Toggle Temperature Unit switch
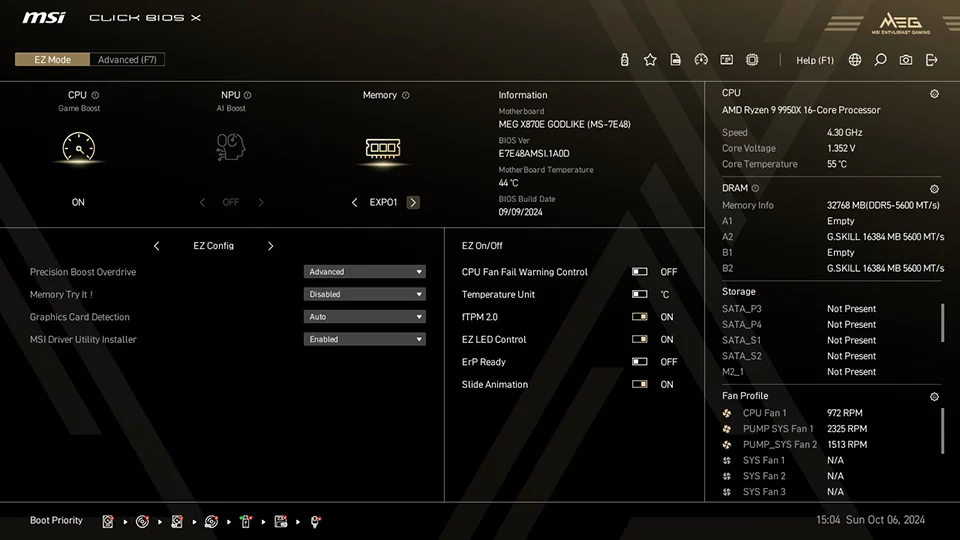Viewport: 960px width, 540px height. pos(639,294)
